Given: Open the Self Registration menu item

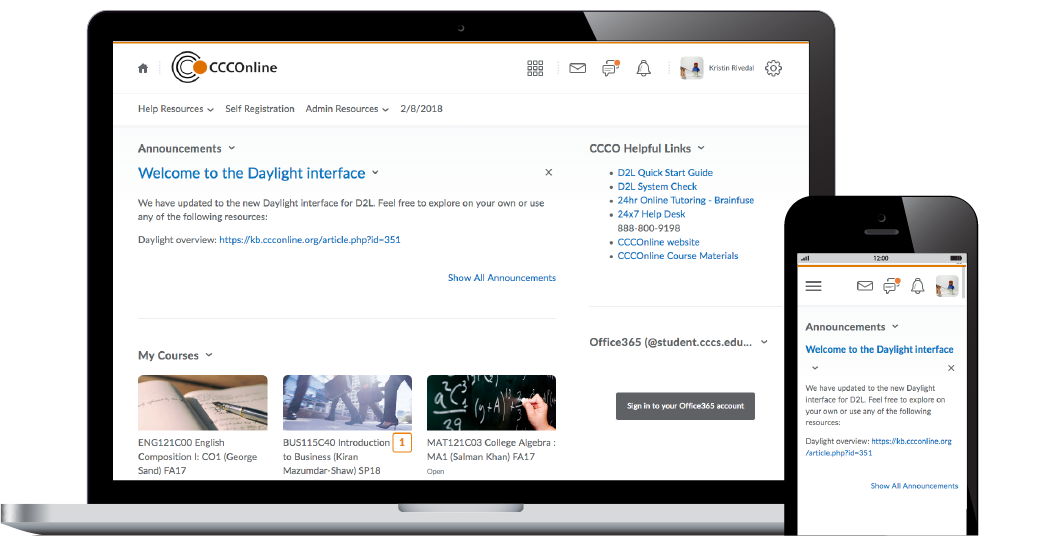Looking at the screenshot, I should click(x=260, y=109).
